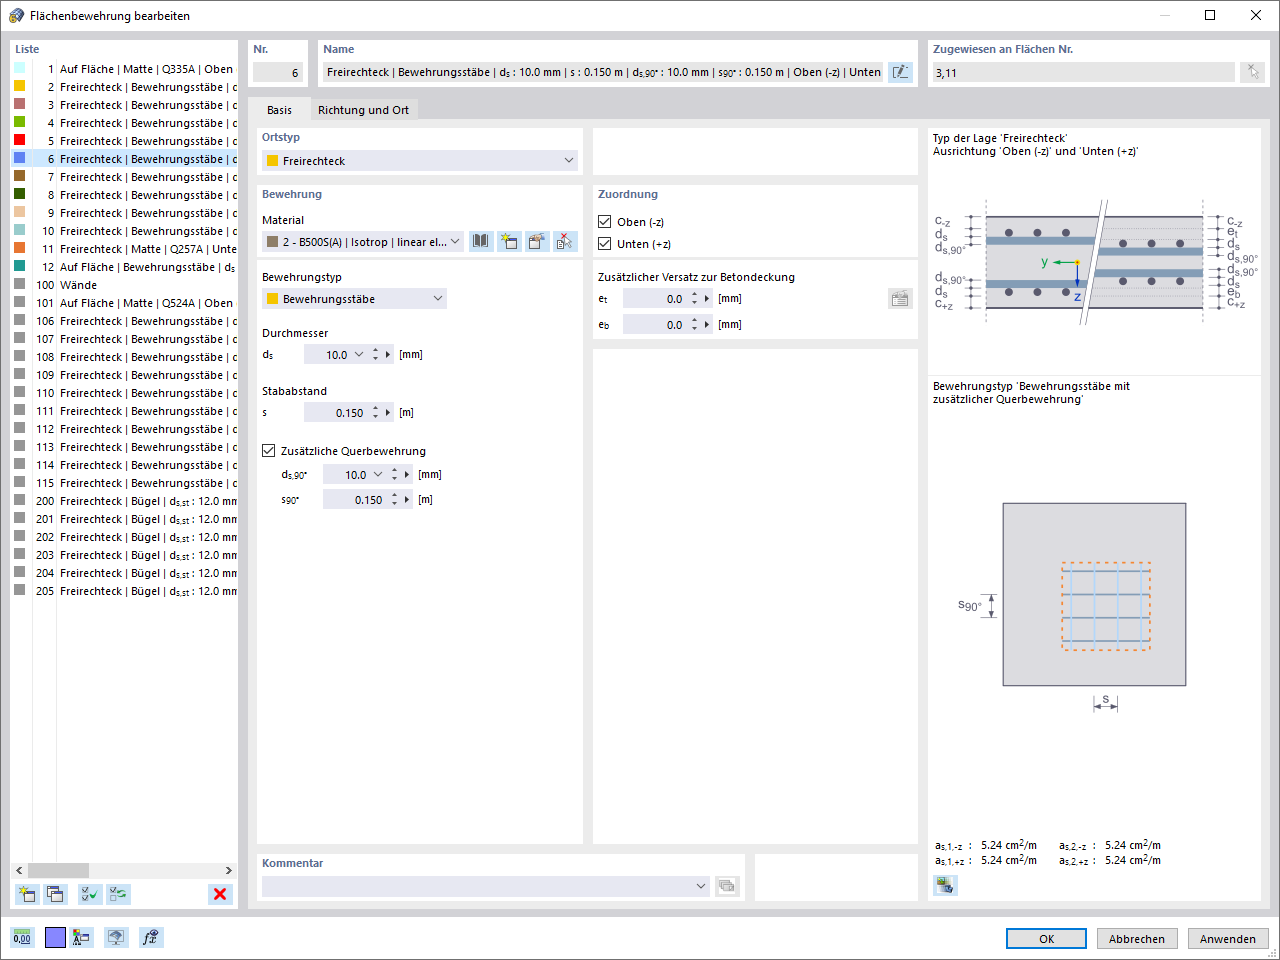
Task: Select list row 101 Auf Fläche Matte Q524A
Action: tap(125, 303)
